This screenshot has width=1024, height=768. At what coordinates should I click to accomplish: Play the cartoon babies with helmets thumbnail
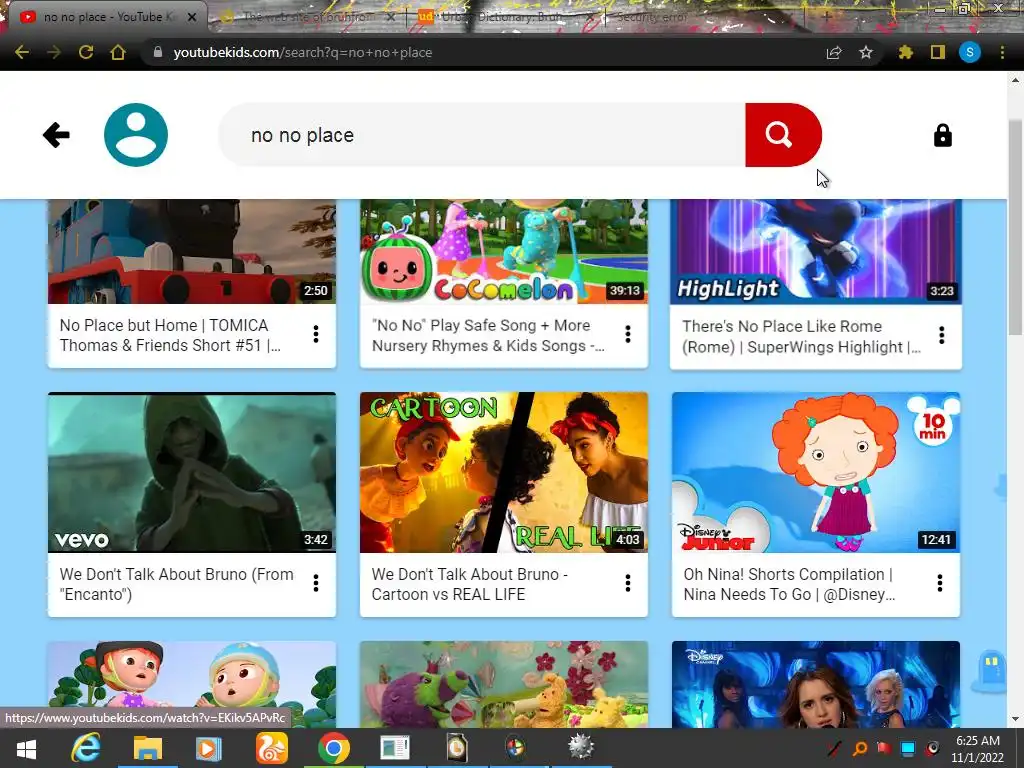(192, 684)
